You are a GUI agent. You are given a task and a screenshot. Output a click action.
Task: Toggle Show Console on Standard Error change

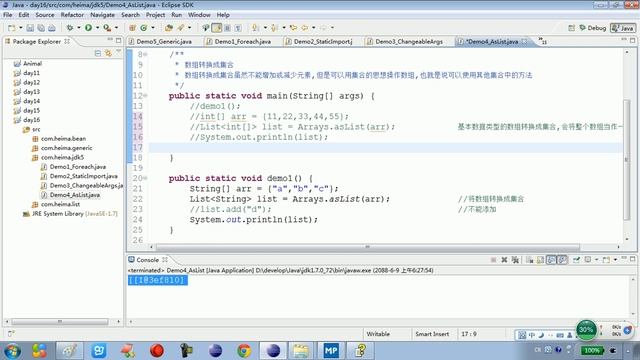(562, 260)
